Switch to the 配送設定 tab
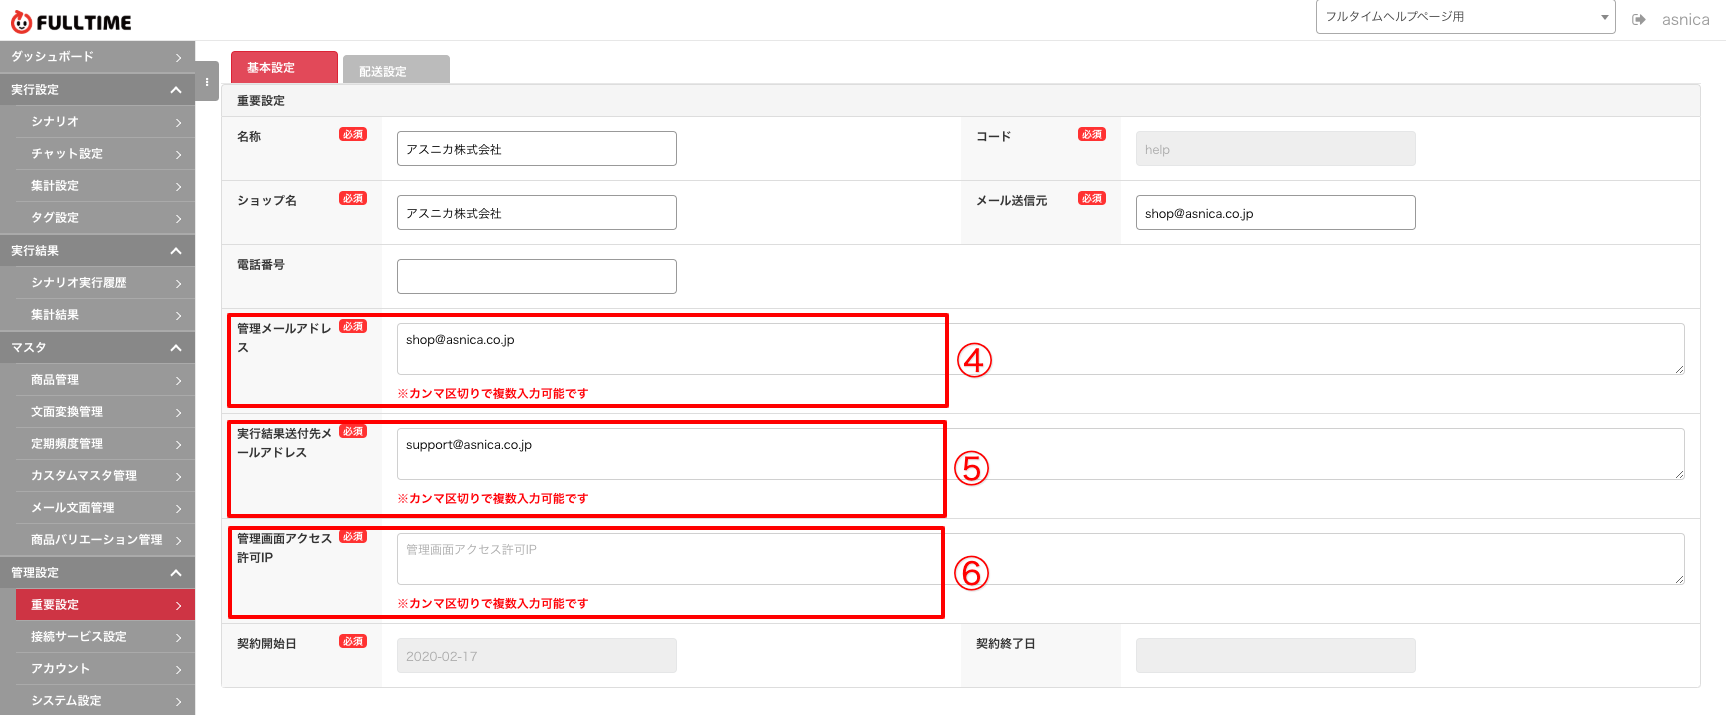The width and height of the screenshot is (1726, 715). pos(396,70)
